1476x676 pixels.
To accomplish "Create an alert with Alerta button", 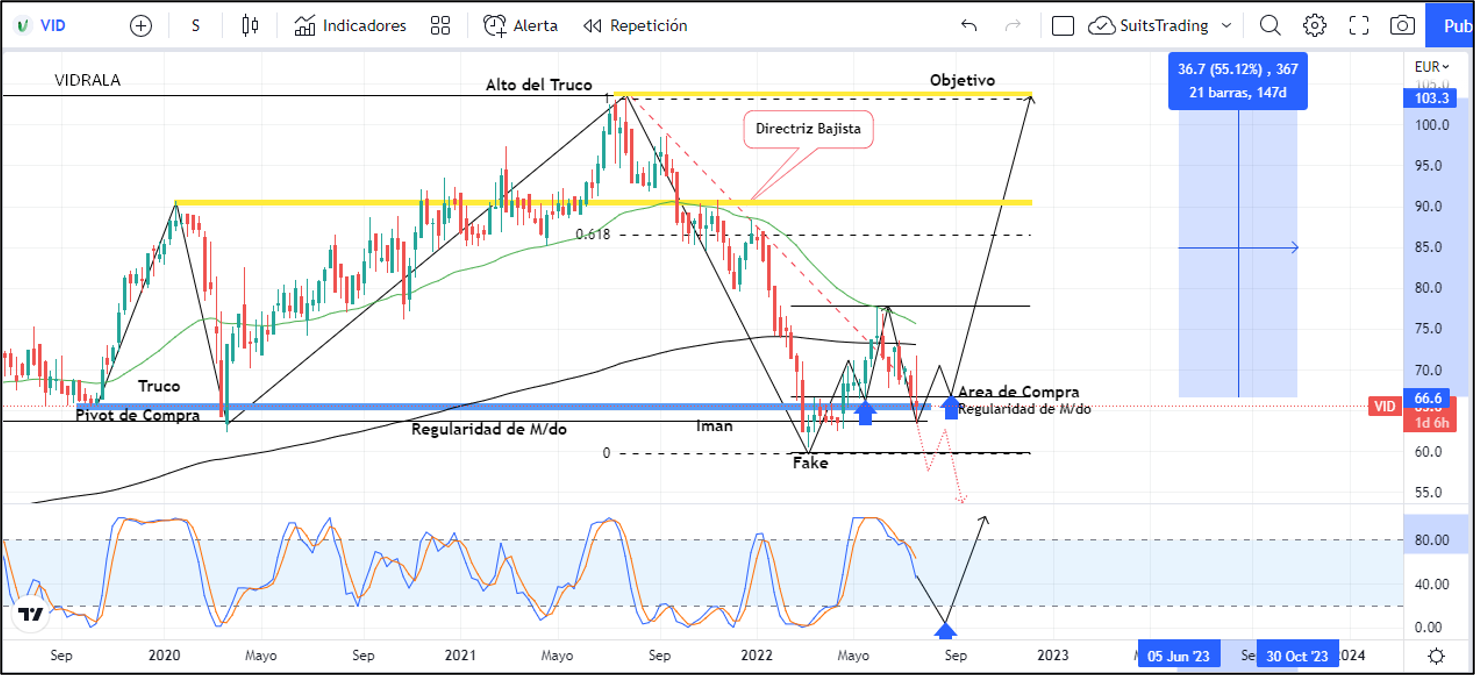I will [521, 26].
